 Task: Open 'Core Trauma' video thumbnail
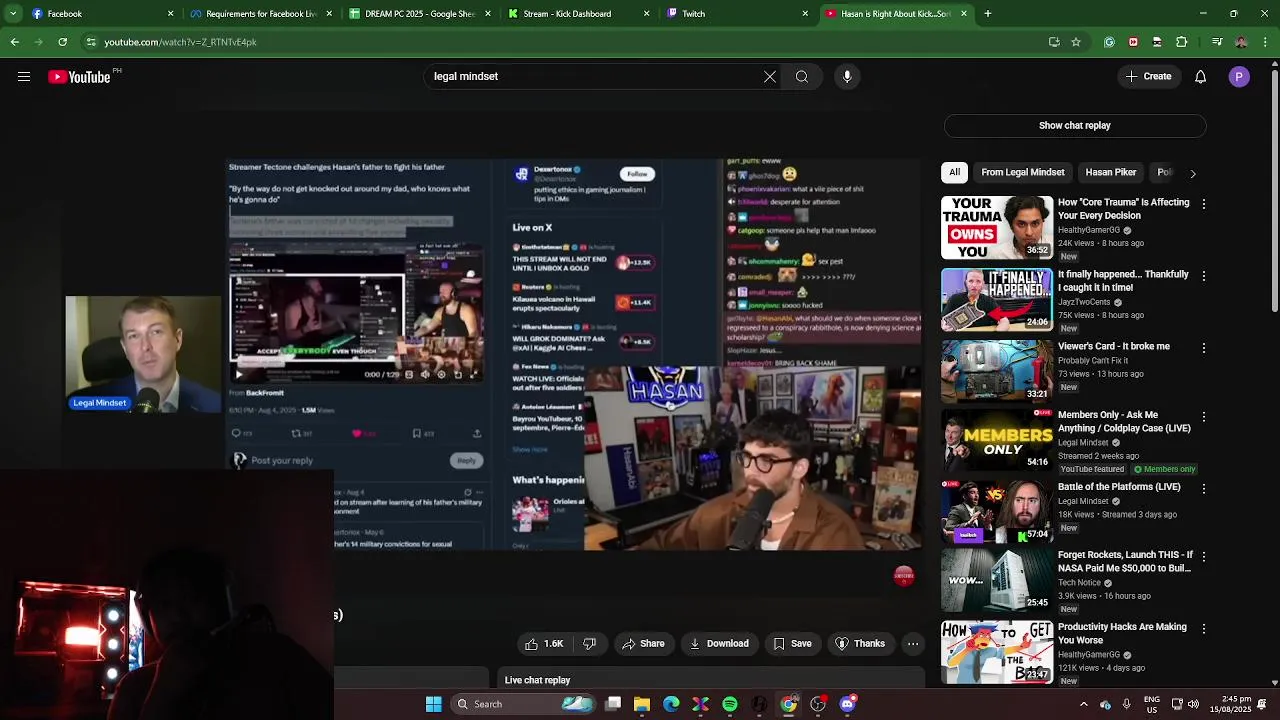(997, 228)
